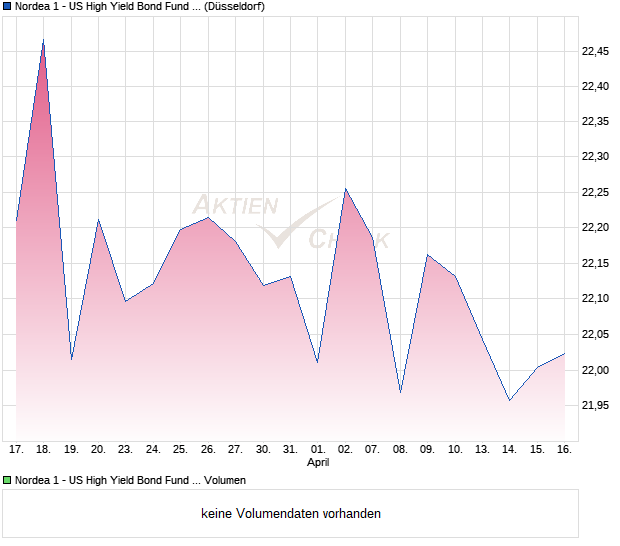Click the 22,10 price axis label
Screen dimensions: 620x546
pyautogui.click(x=595, y=298)
